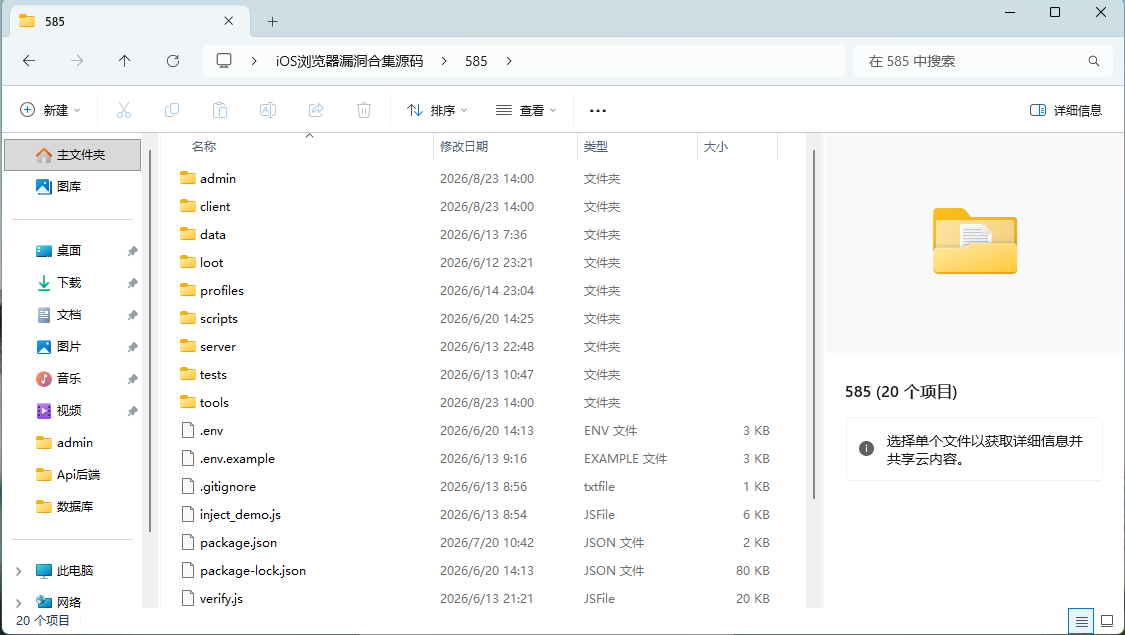Click the admin folder icon in file list
Screen dimensions: 1125x635
pyautogui.click(x=188, y=178)
